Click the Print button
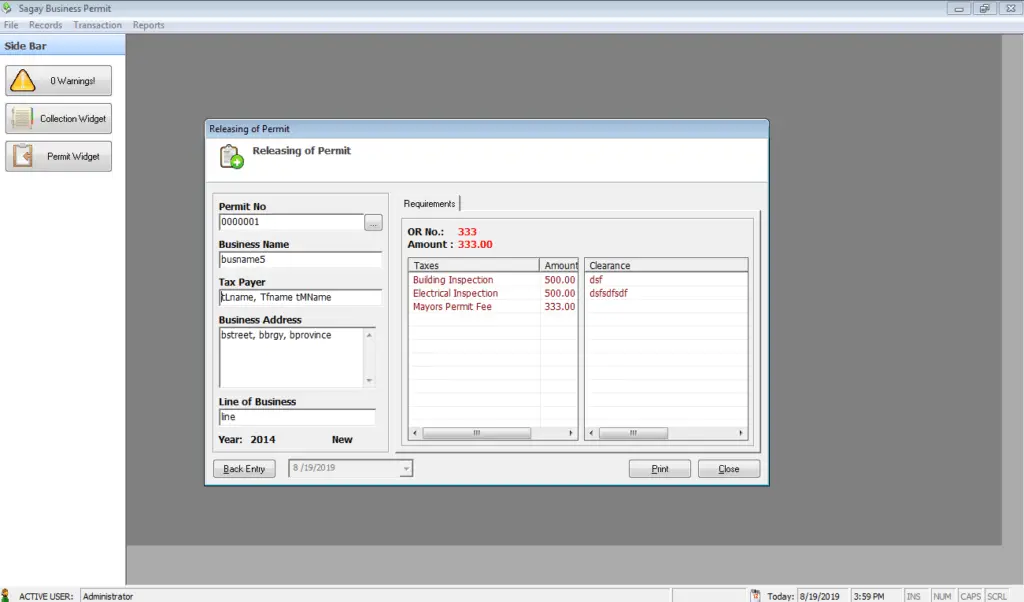Image resolution: width=1024 pixels, height=602 pixels. point(659,468)
